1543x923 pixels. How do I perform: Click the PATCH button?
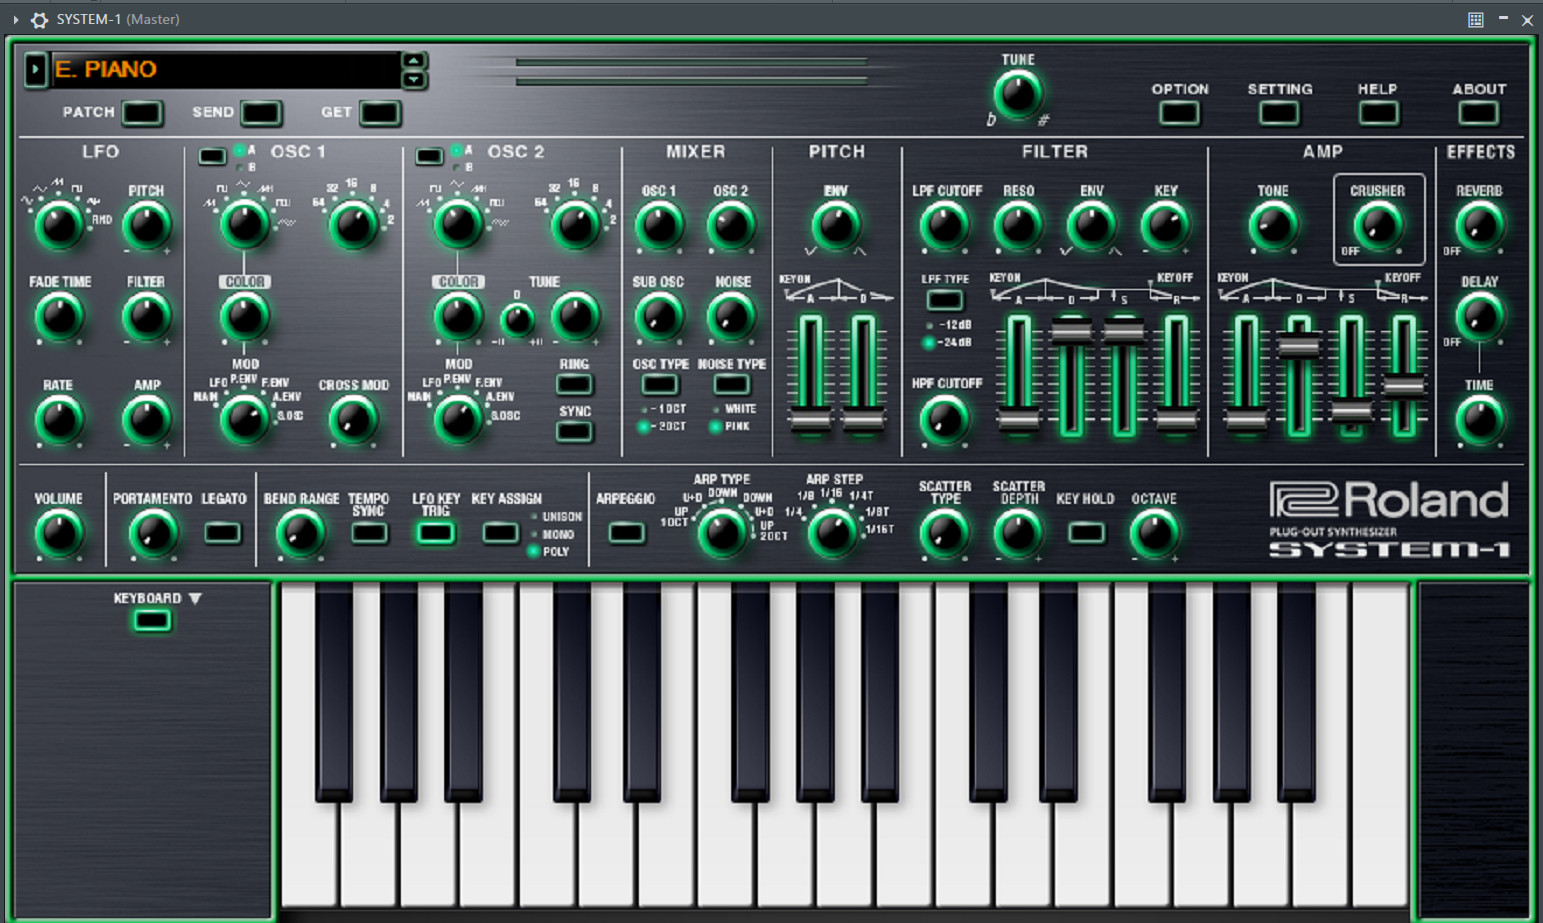coord(141,113)
